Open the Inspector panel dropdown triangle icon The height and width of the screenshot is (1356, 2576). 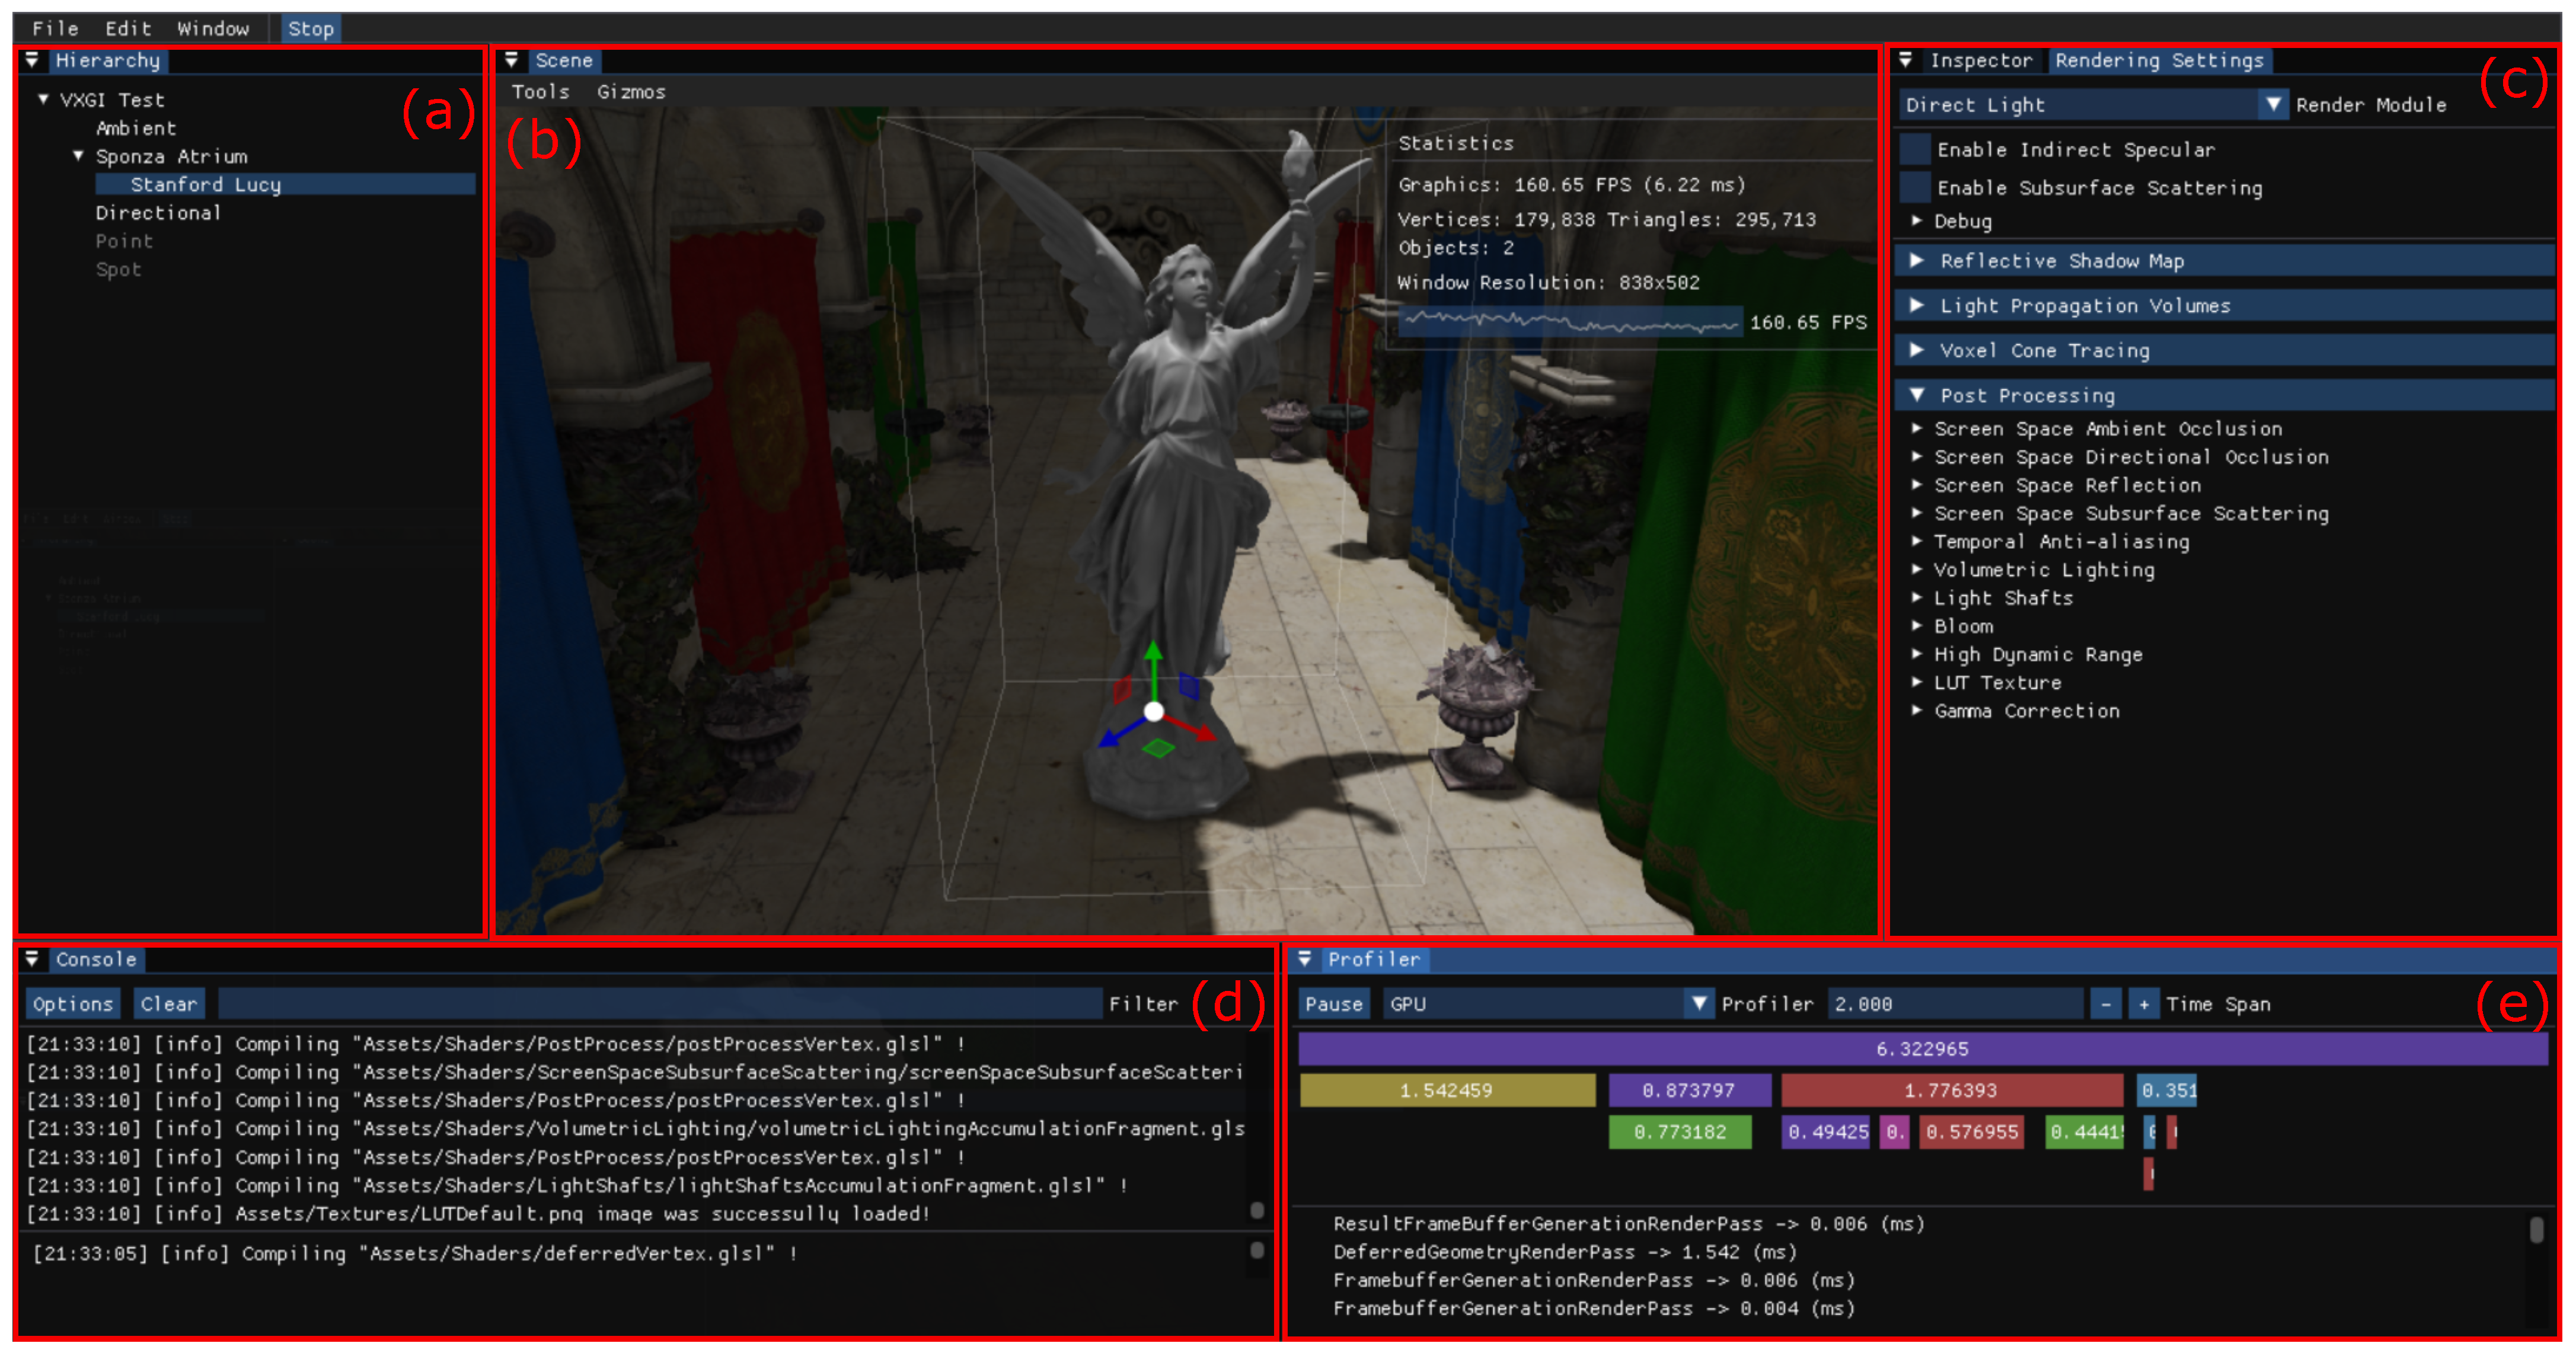(x=1906, y=60)
